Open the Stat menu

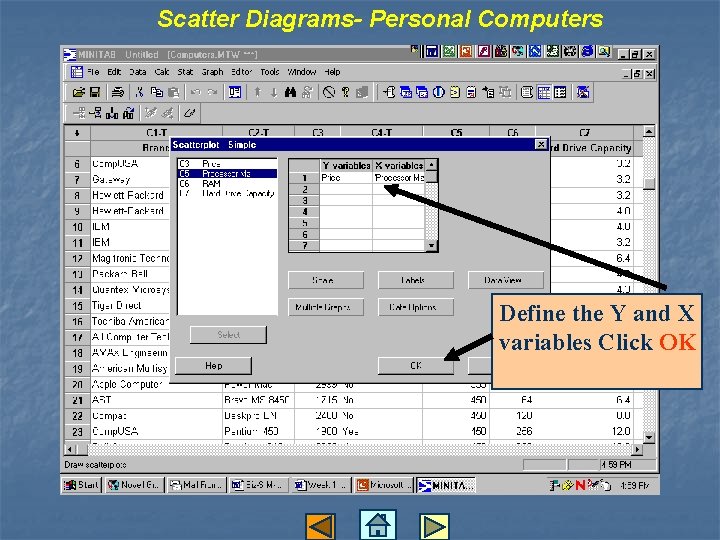coord(185,72)
